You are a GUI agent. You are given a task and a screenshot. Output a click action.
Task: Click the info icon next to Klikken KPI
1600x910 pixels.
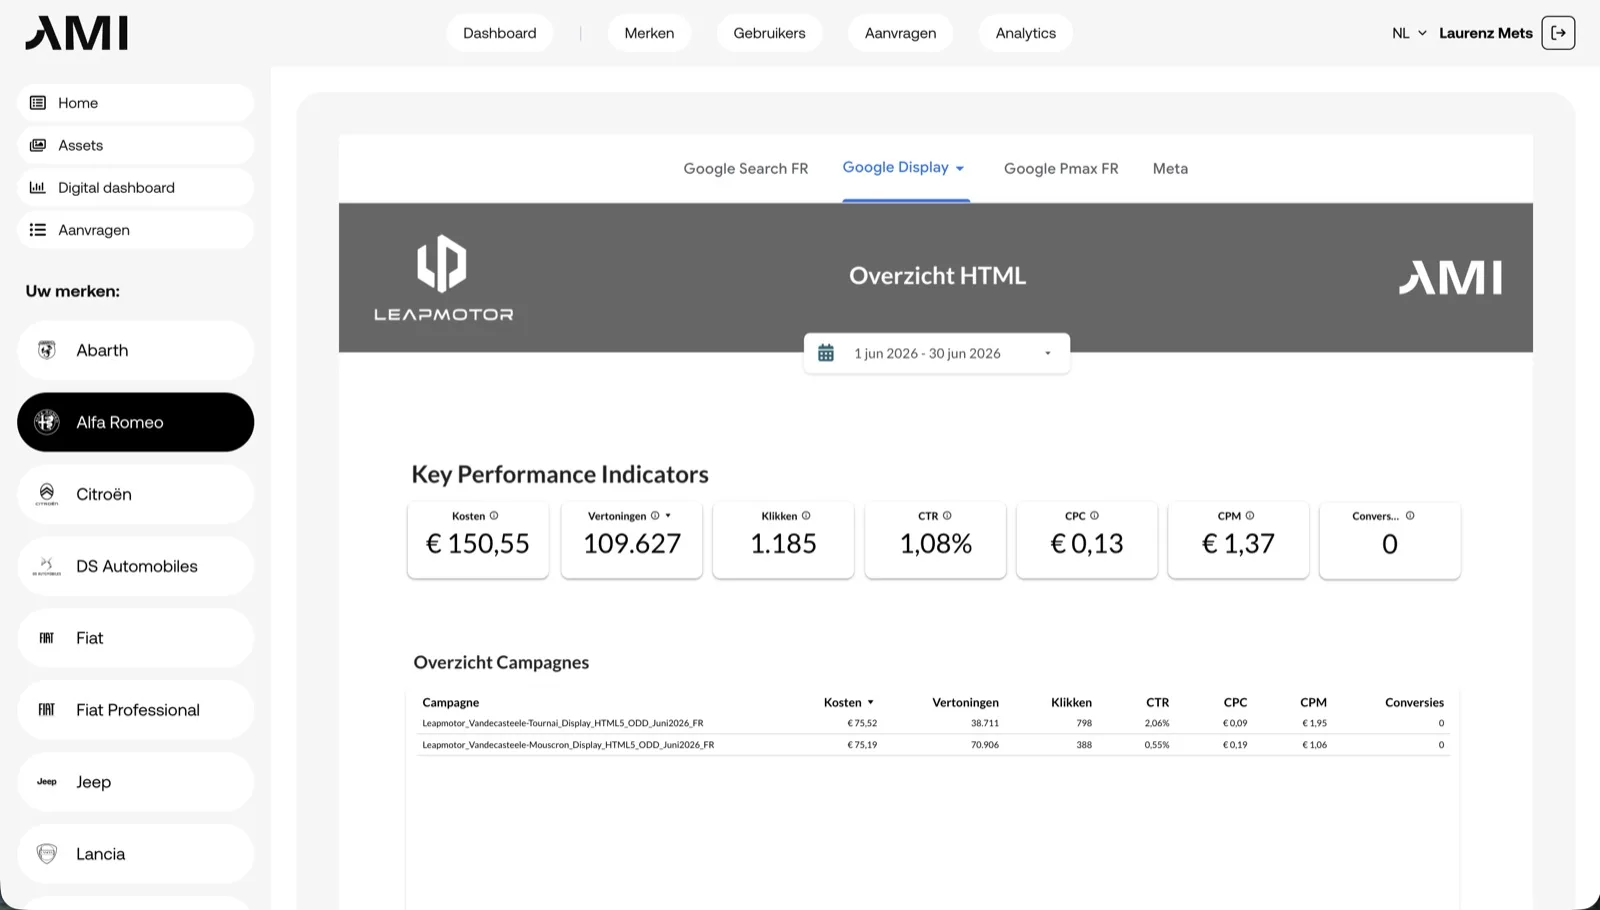pyautogui.click(x=806, y=516)
